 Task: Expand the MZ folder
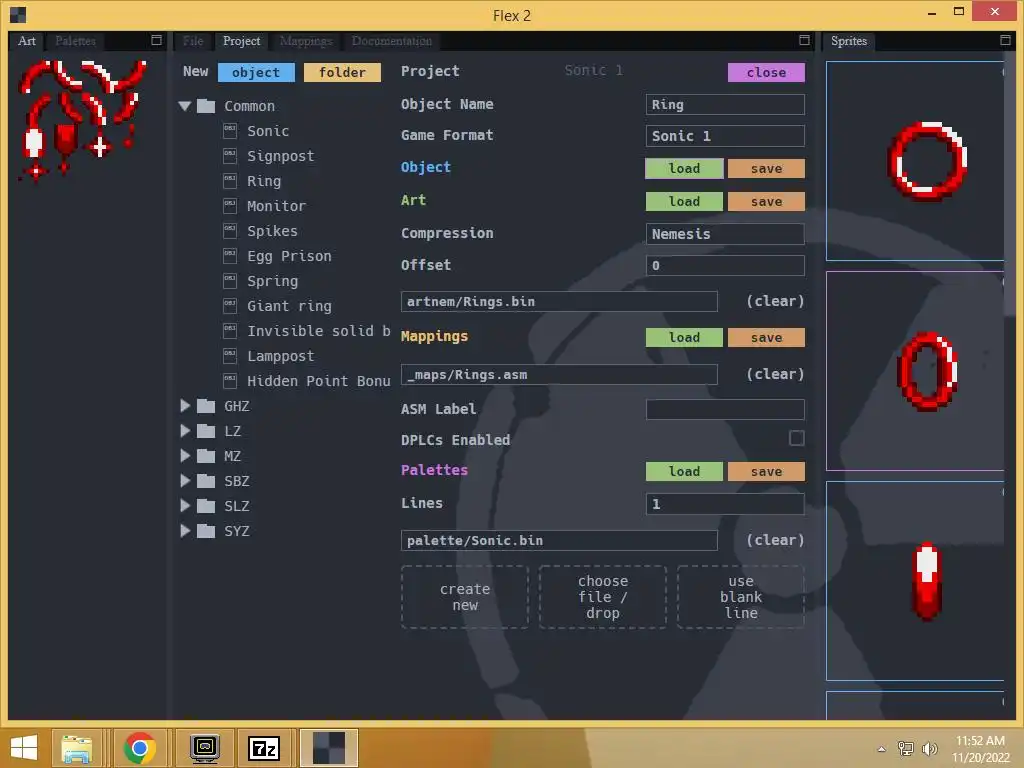click(x=185, y=456)
